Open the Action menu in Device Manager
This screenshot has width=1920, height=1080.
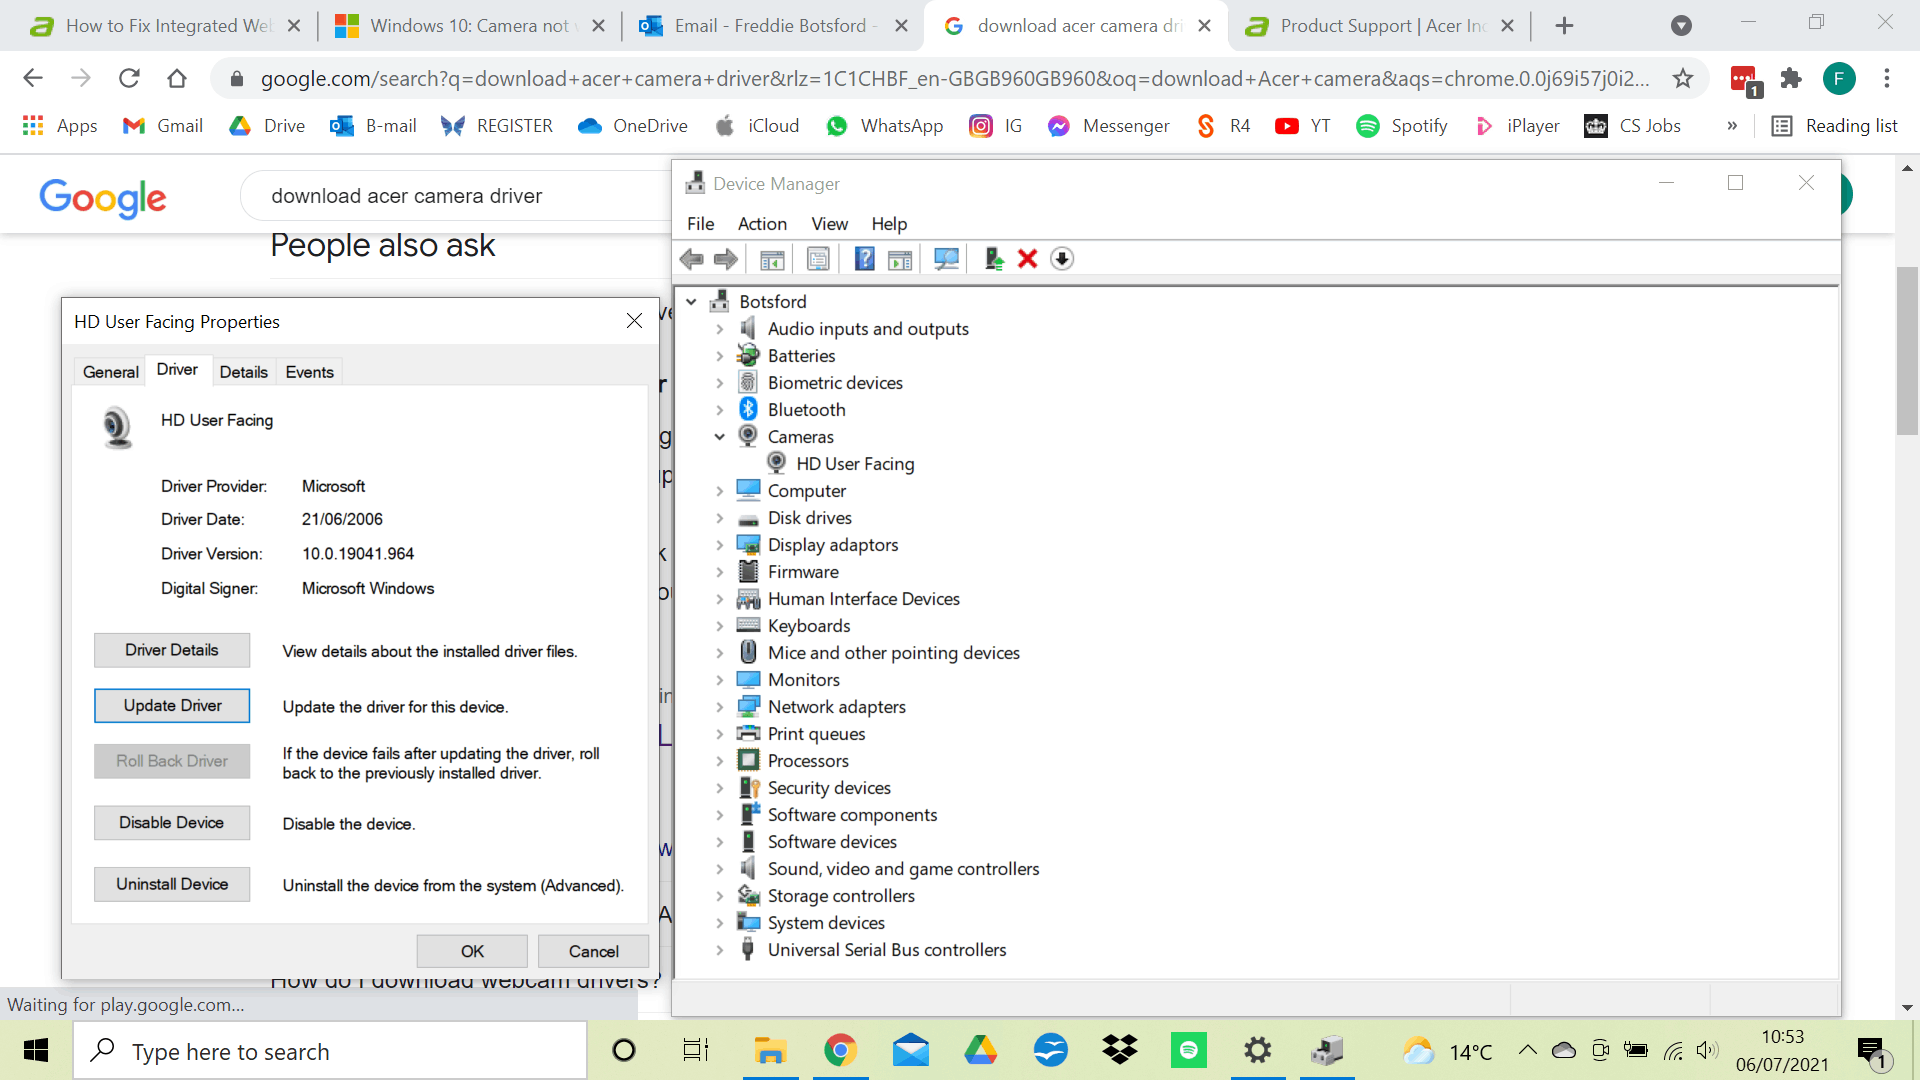click(x=762, y=224)
